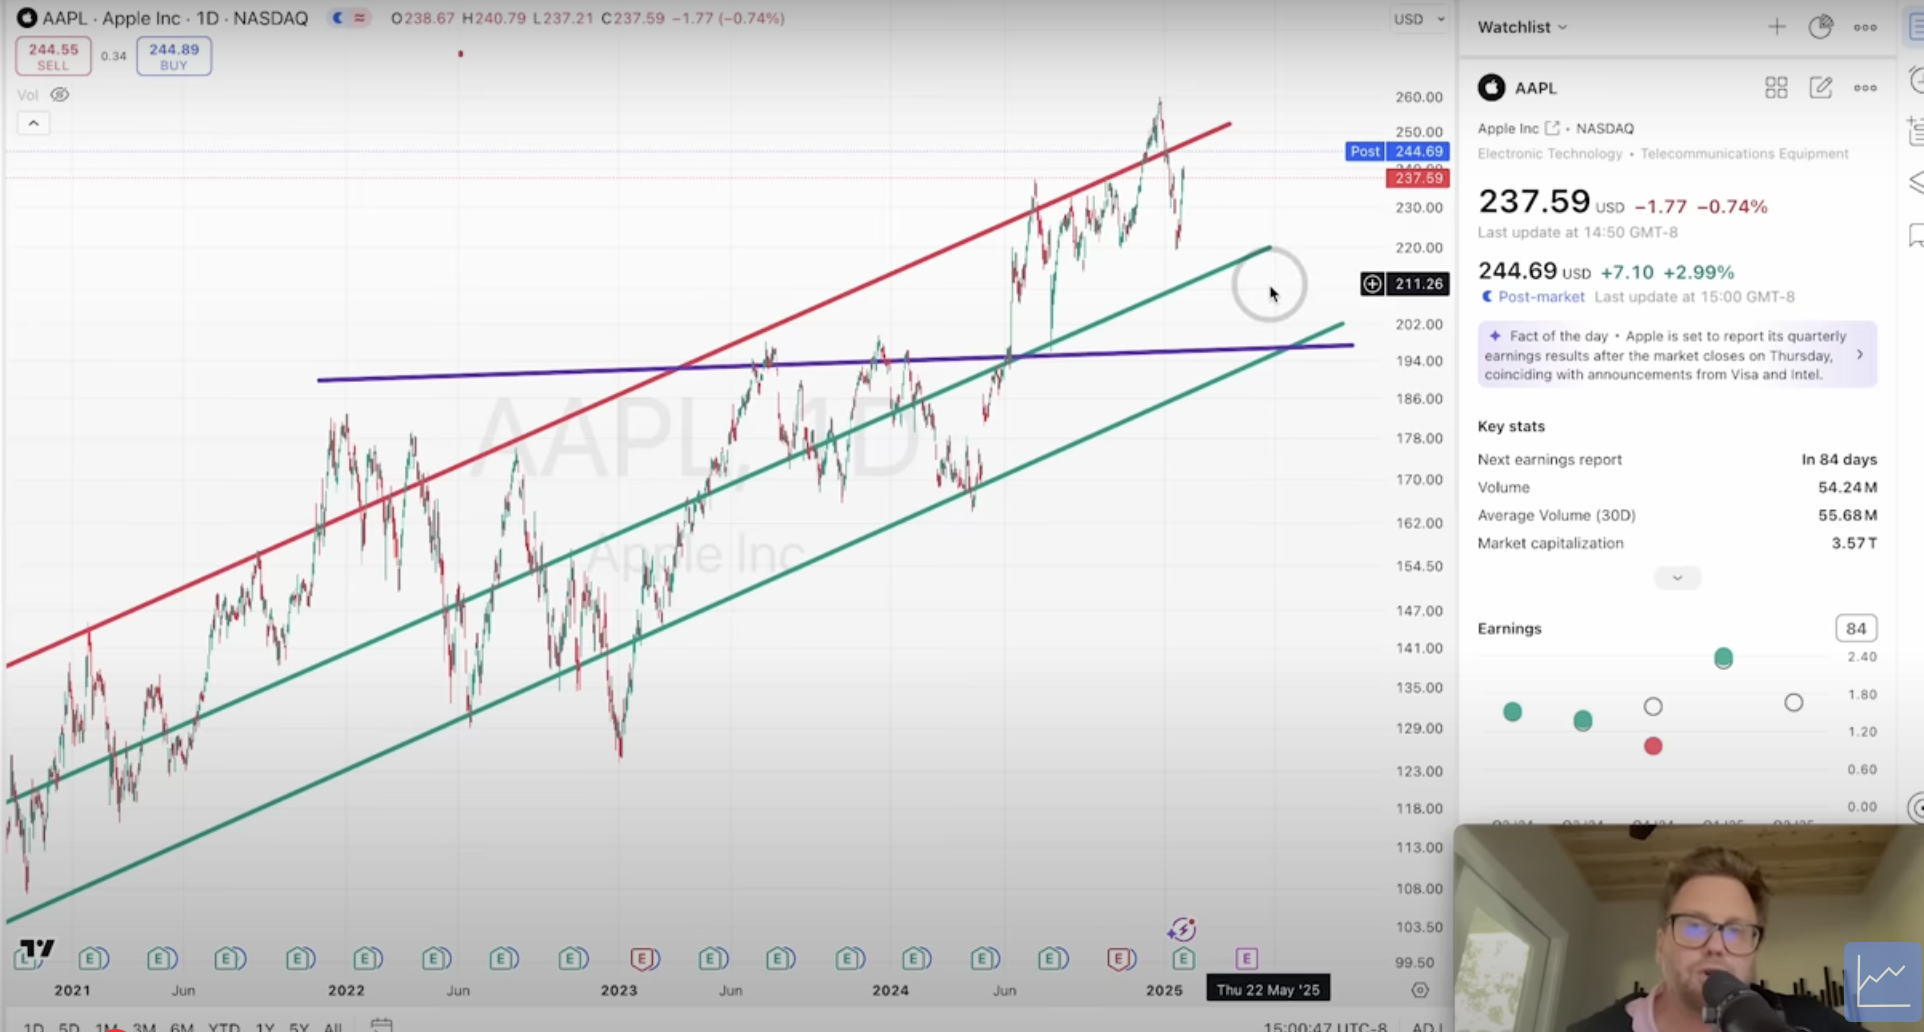Screen dimensions: 1924x1032
Task: Open advanced view pie icon in watchlist header
Action: [x=1821, y=27]
